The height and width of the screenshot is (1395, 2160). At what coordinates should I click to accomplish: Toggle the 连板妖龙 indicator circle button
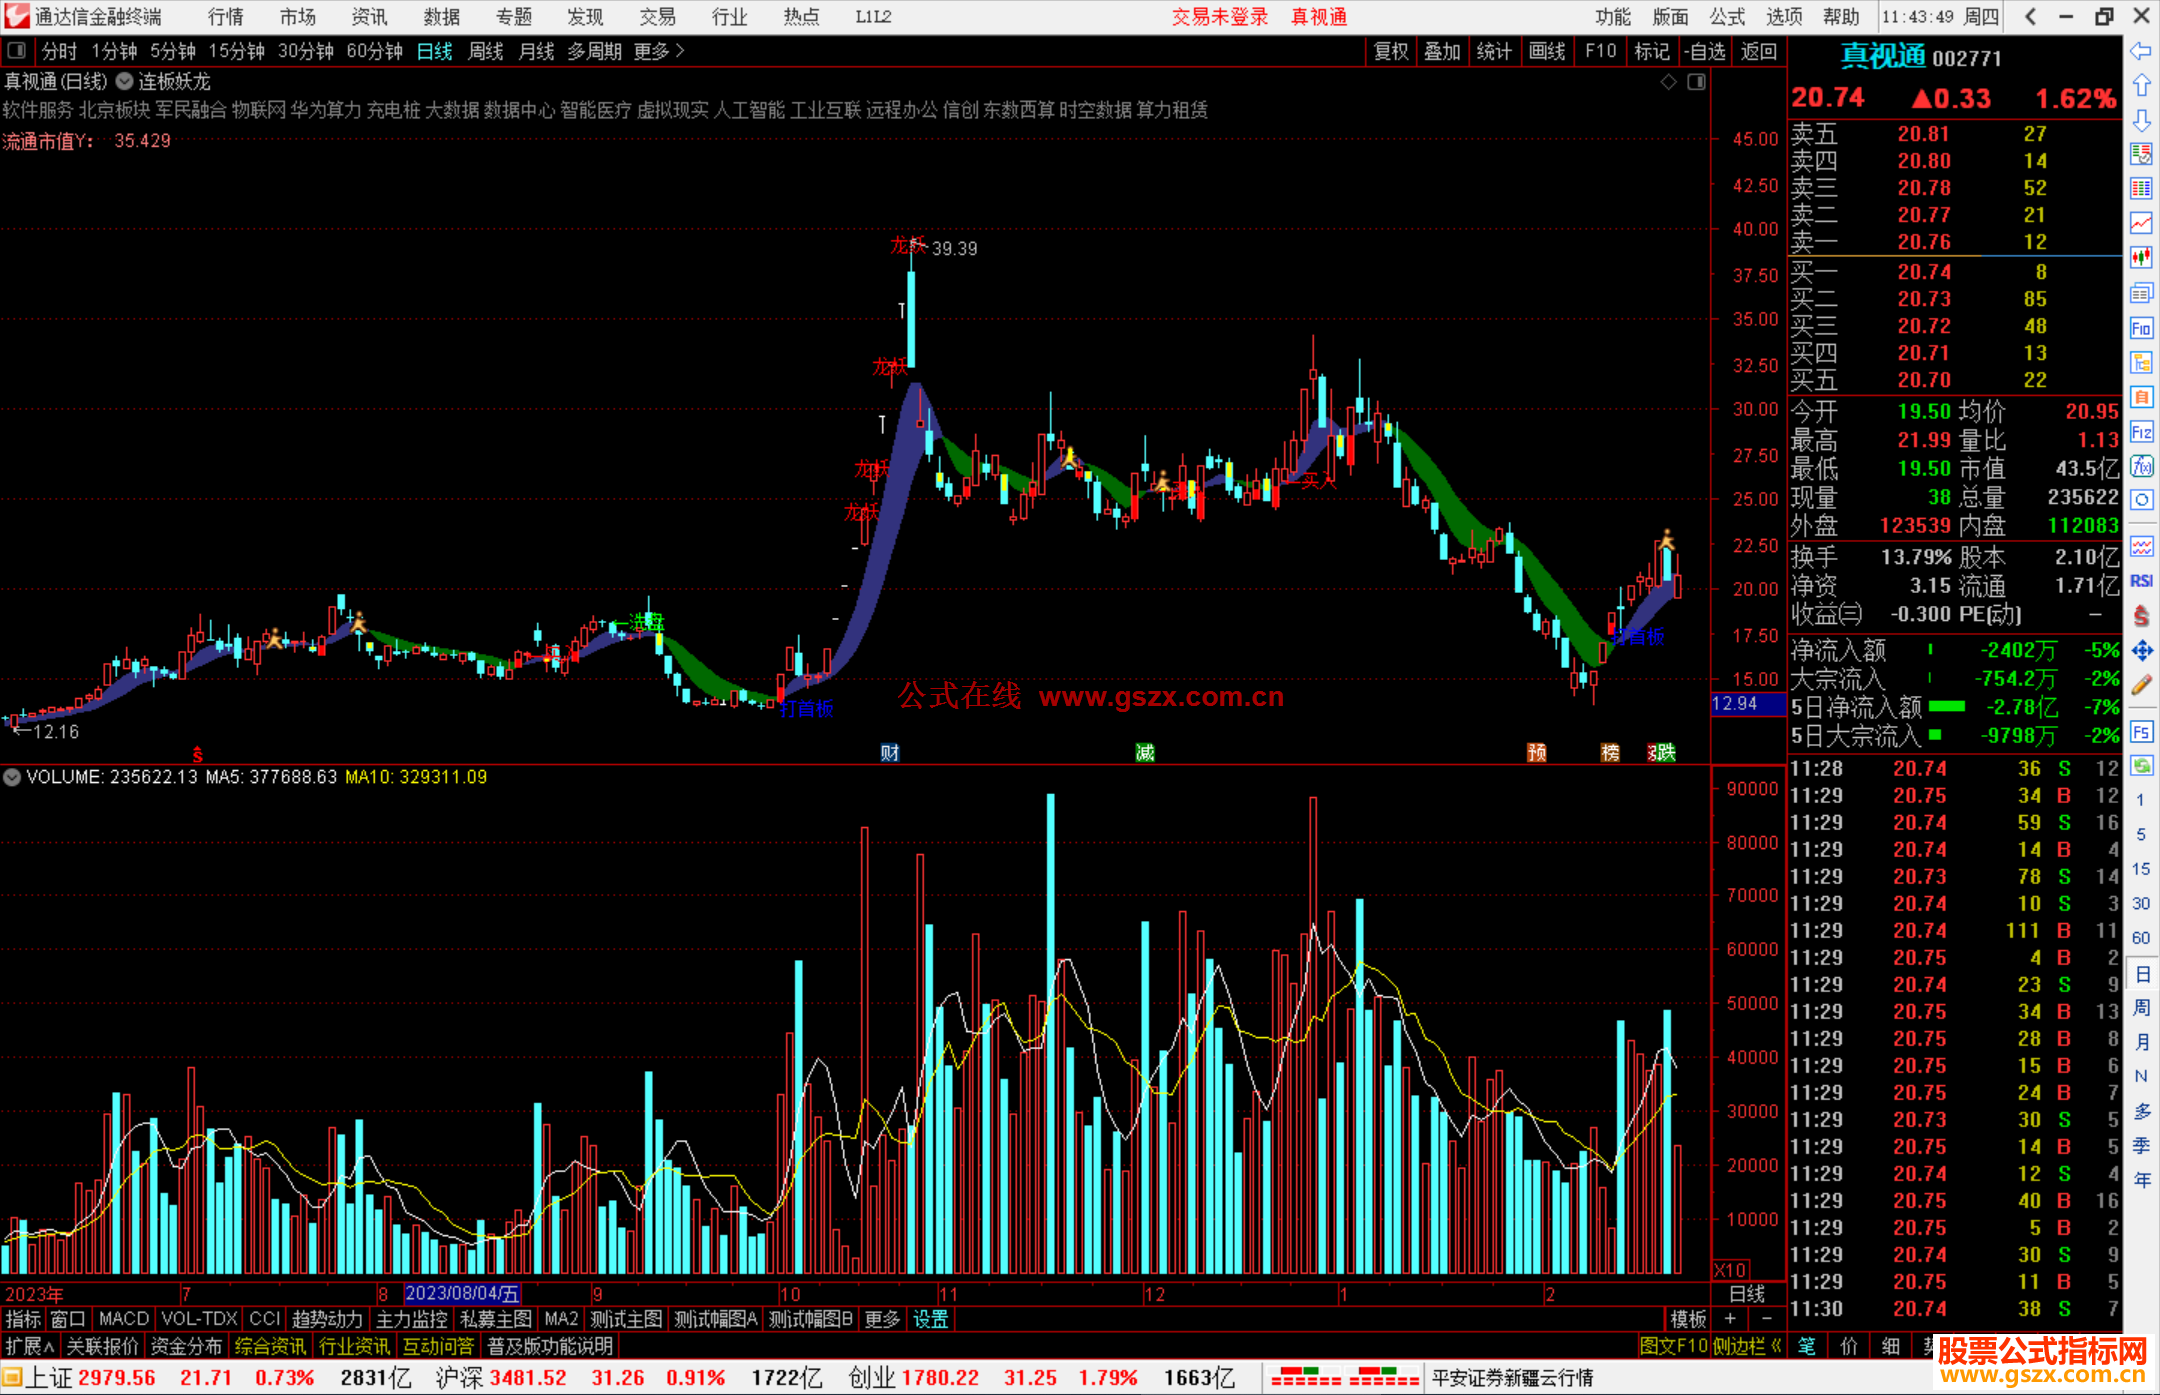click(124, 81)
